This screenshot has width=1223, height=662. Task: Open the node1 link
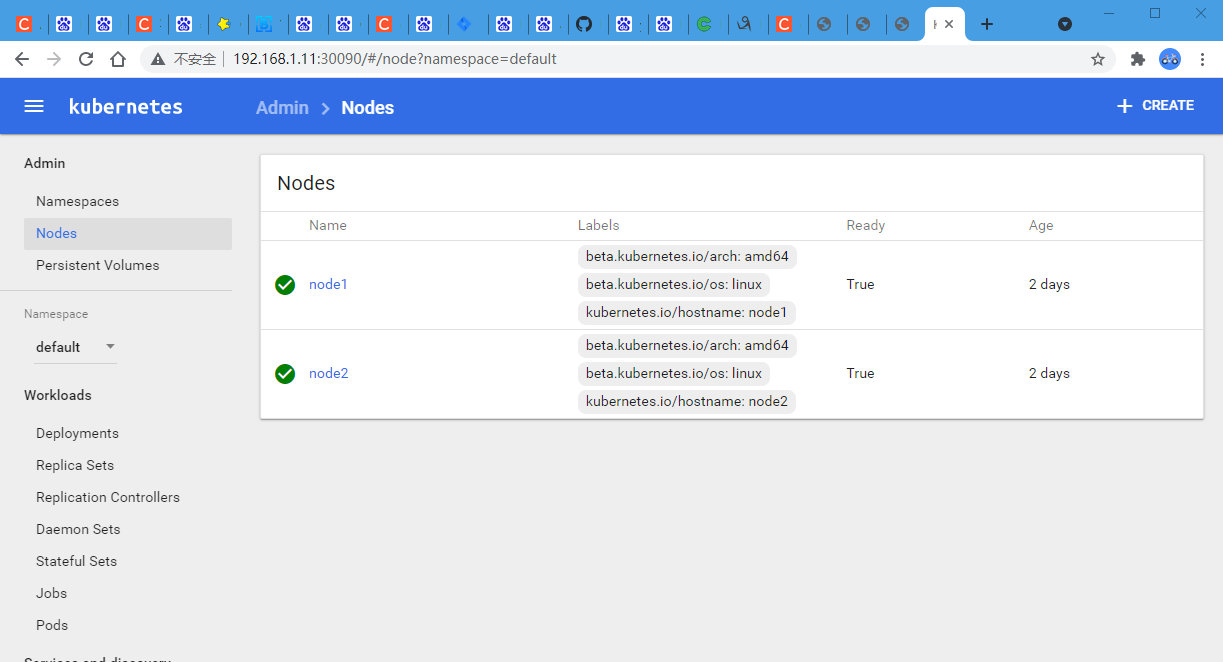[x=328, y=284]
